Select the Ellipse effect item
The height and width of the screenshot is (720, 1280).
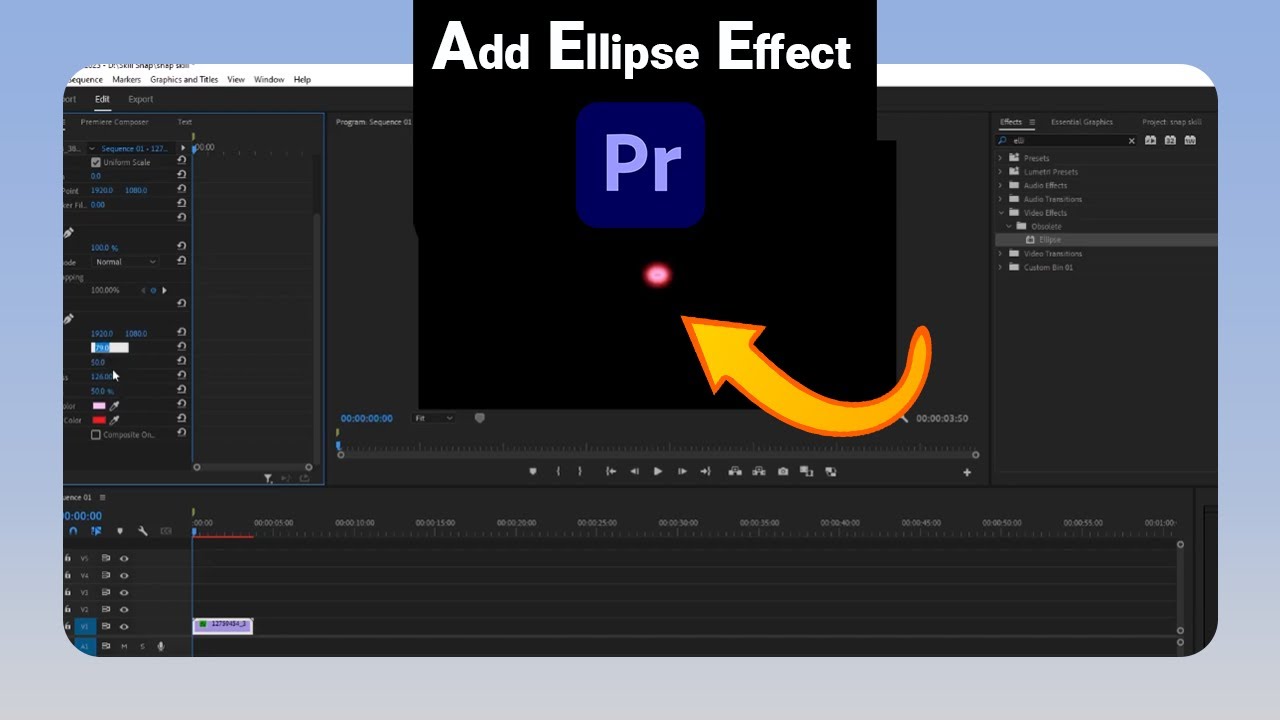coord(1050,240)
